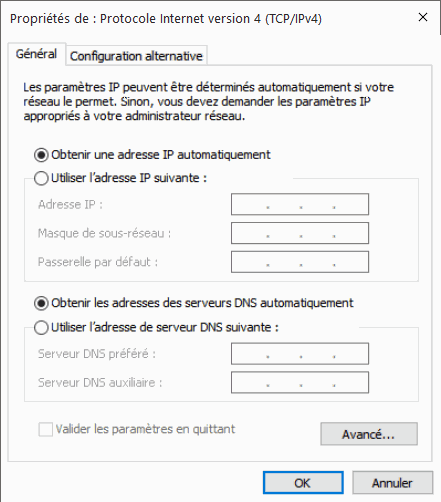Click the Adresse IP input field

pos(300,204)
